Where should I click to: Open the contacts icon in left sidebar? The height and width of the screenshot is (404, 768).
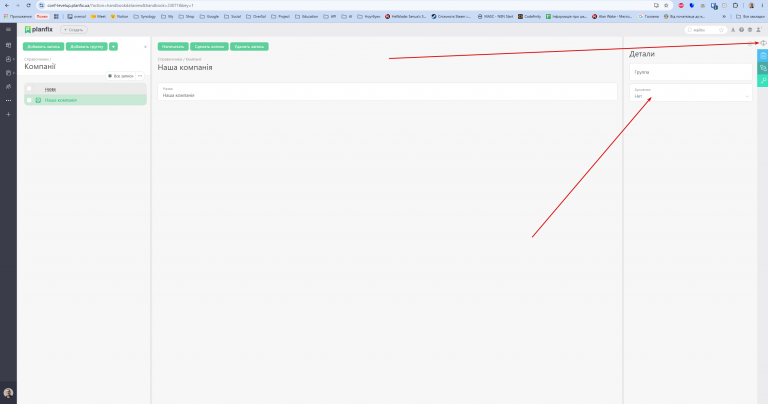8,59
